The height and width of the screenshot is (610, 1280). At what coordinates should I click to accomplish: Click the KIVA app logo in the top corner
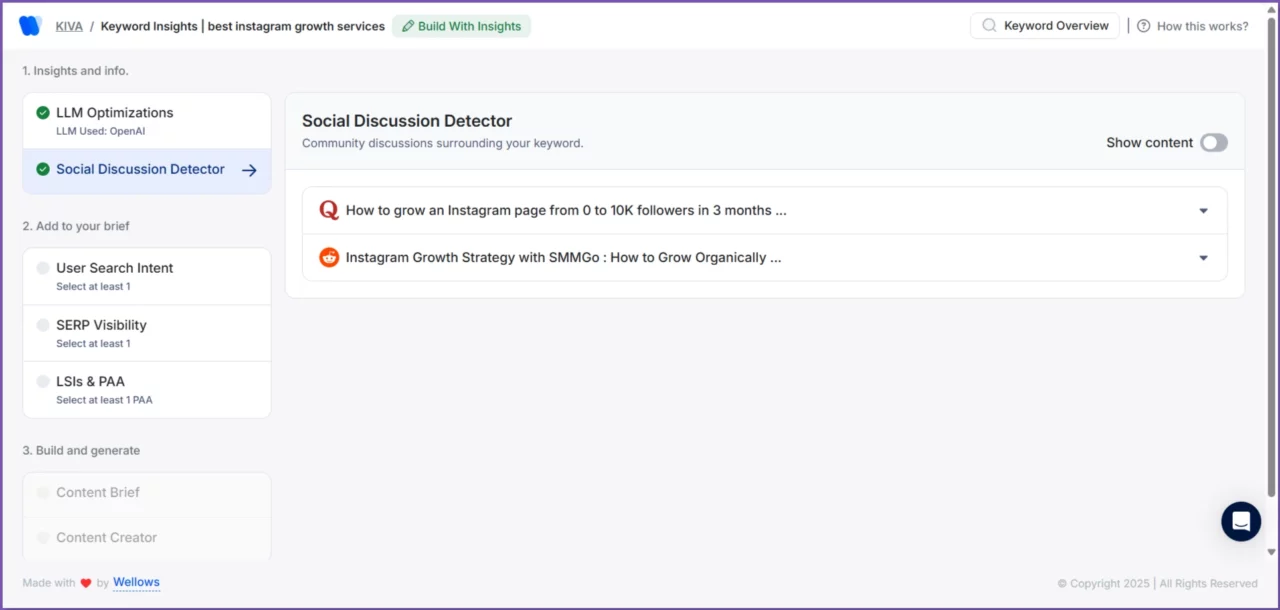[28, 25]
